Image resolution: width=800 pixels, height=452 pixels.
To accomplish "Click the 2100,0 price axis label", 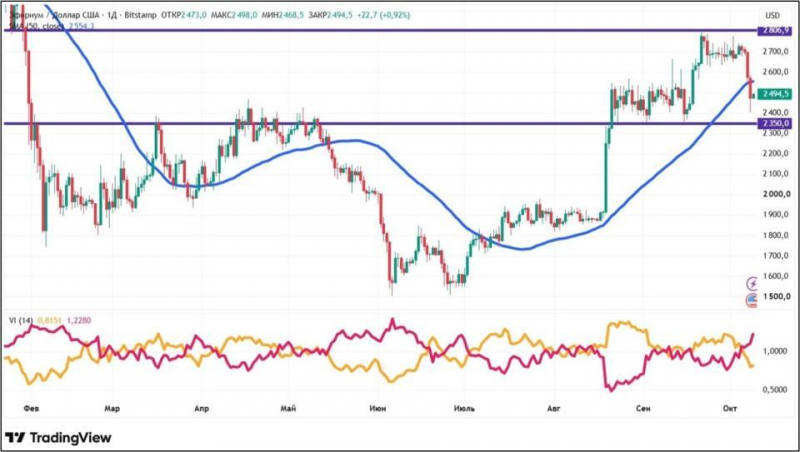I will 776,173.
